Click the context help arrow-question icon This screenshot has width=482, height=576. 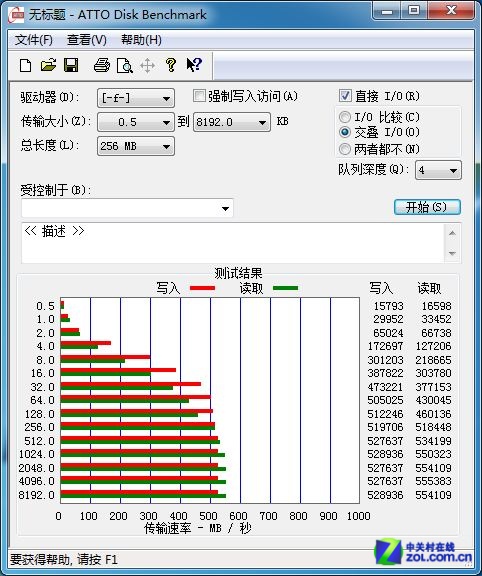click(194, 65)
